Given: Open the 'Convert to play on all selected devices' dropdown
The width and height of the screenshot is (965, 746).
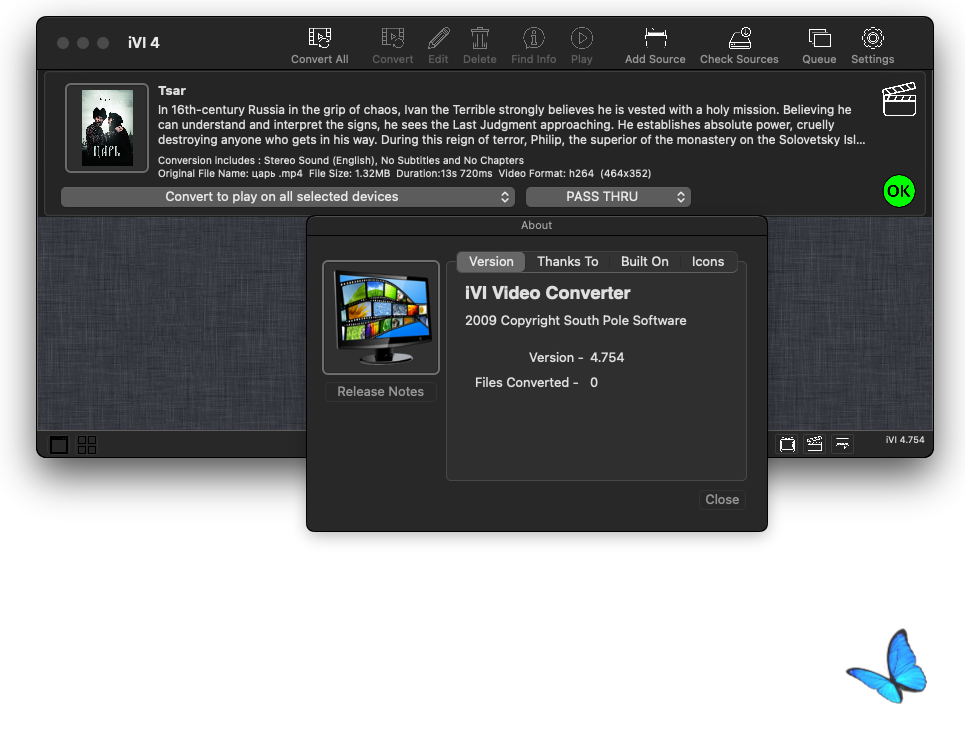Looking at the screenshot, I should click(x=287, y=197).
